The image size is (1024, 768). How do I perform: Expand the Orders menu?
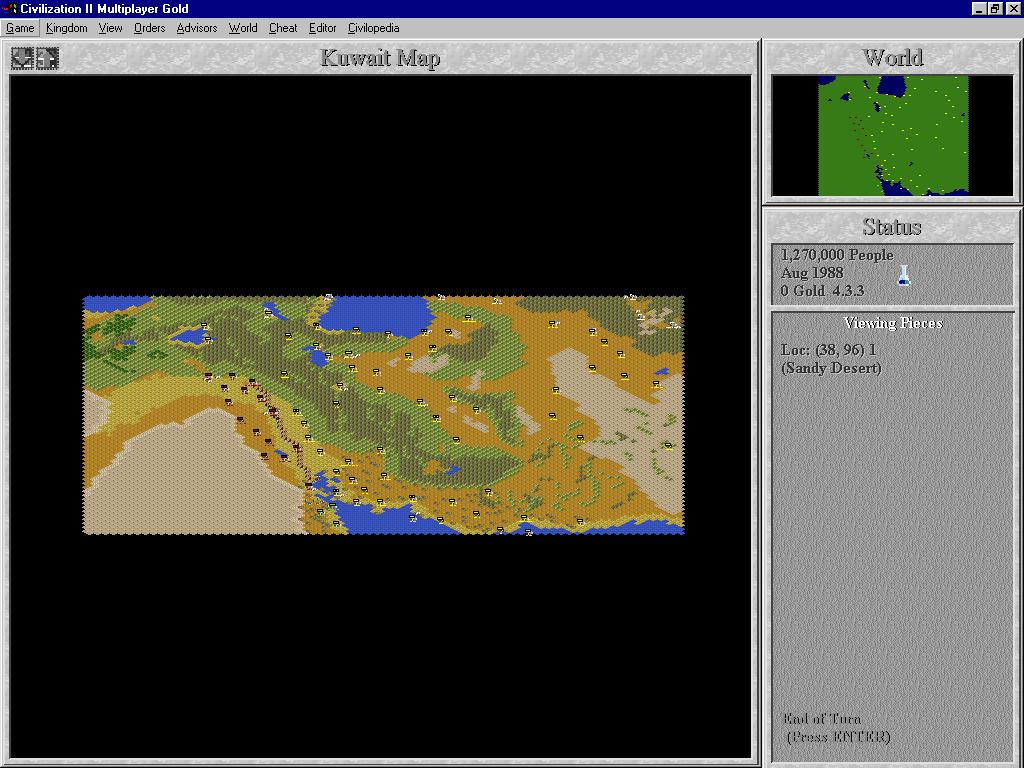pos(149,28)
